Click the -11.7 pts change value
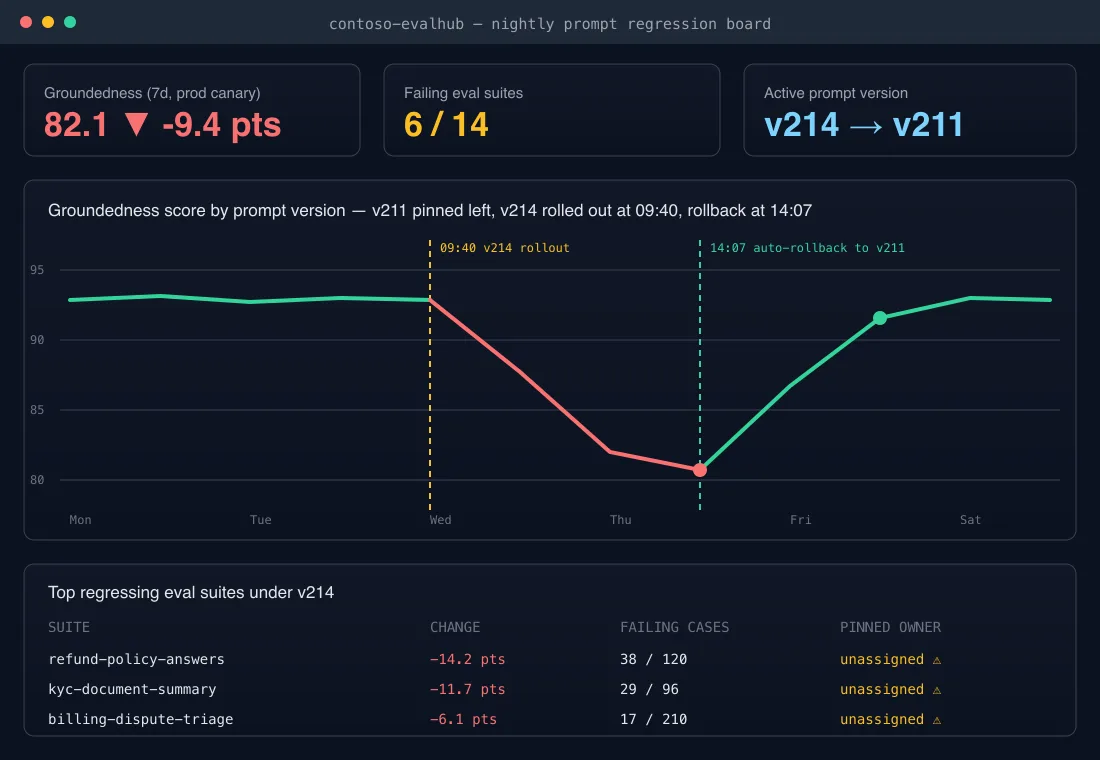Screen dimensions: 1100x760 [467, 690]
